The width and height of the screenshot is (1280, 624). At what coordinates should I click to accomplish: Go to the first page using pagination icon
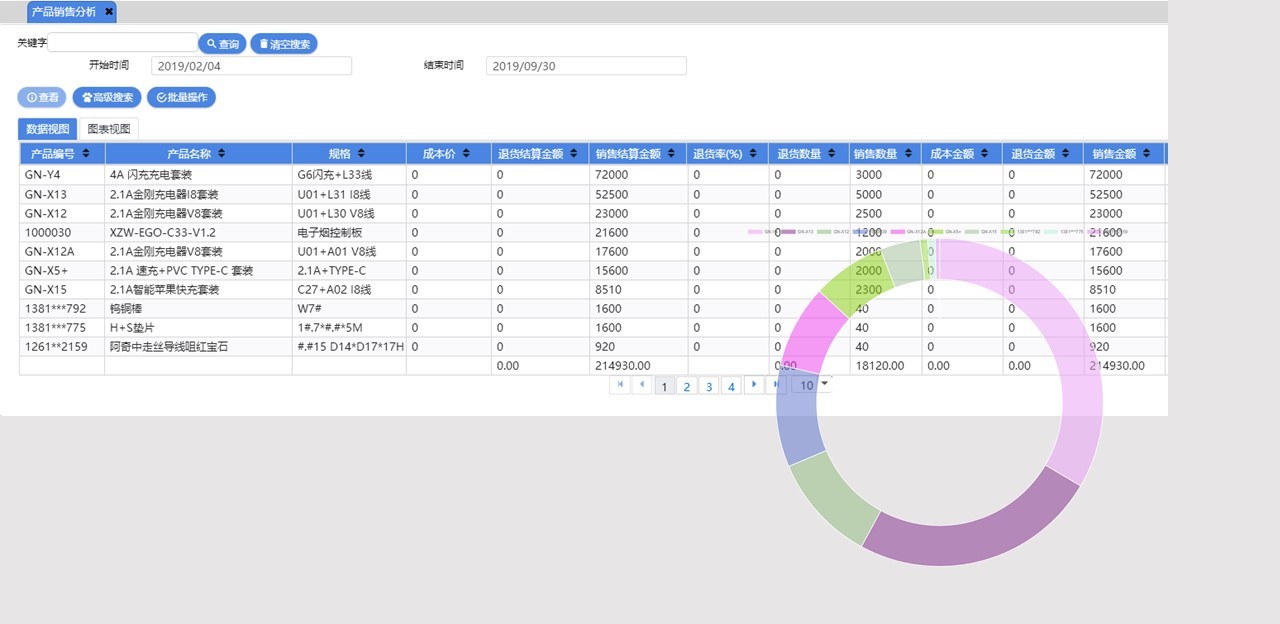coord(619,385)
